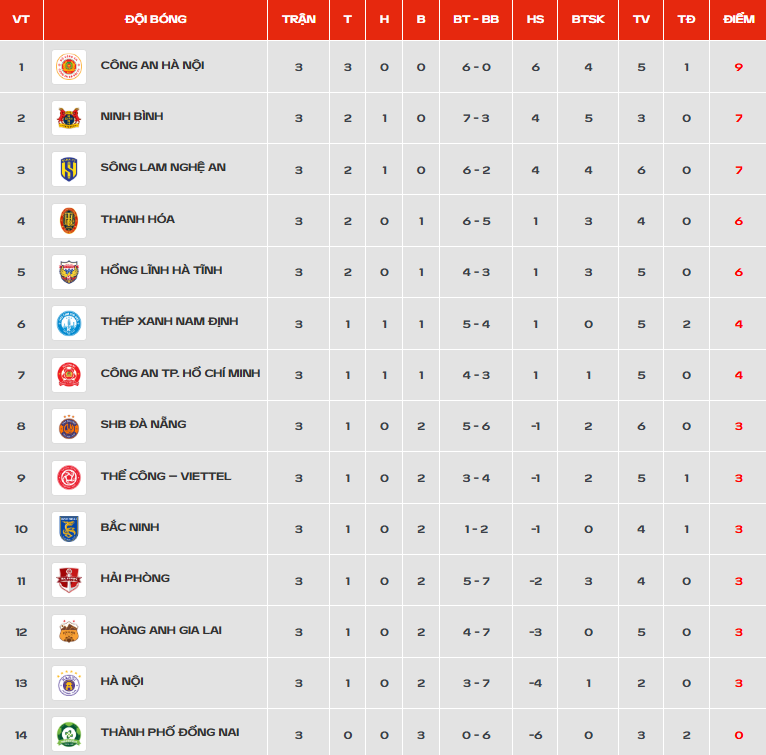Open the Công An TP. Hồ Chí Minh badge
766x755 pixels.
click(69, 375)
